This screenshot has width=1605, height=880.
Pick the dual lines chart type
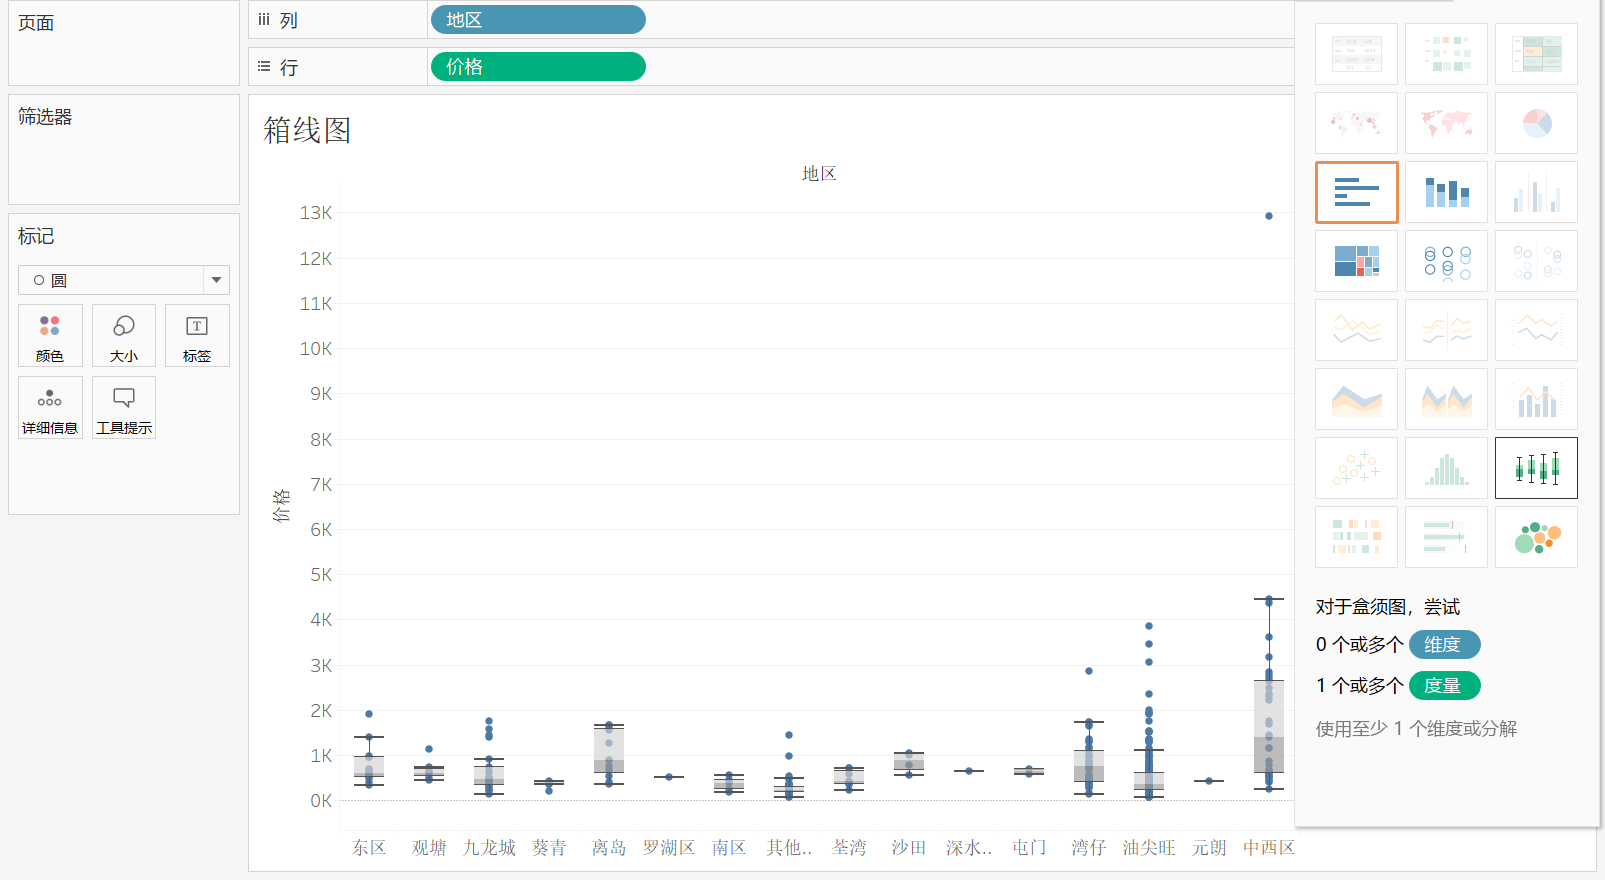1536,330
